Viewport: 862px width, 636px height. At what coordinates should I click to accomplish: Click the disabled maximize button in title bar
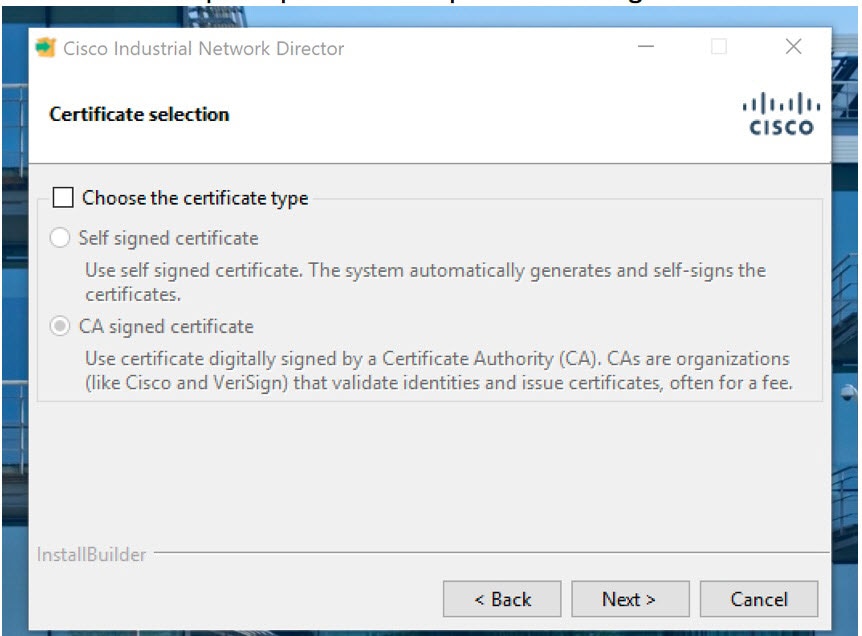pos(719,47)
